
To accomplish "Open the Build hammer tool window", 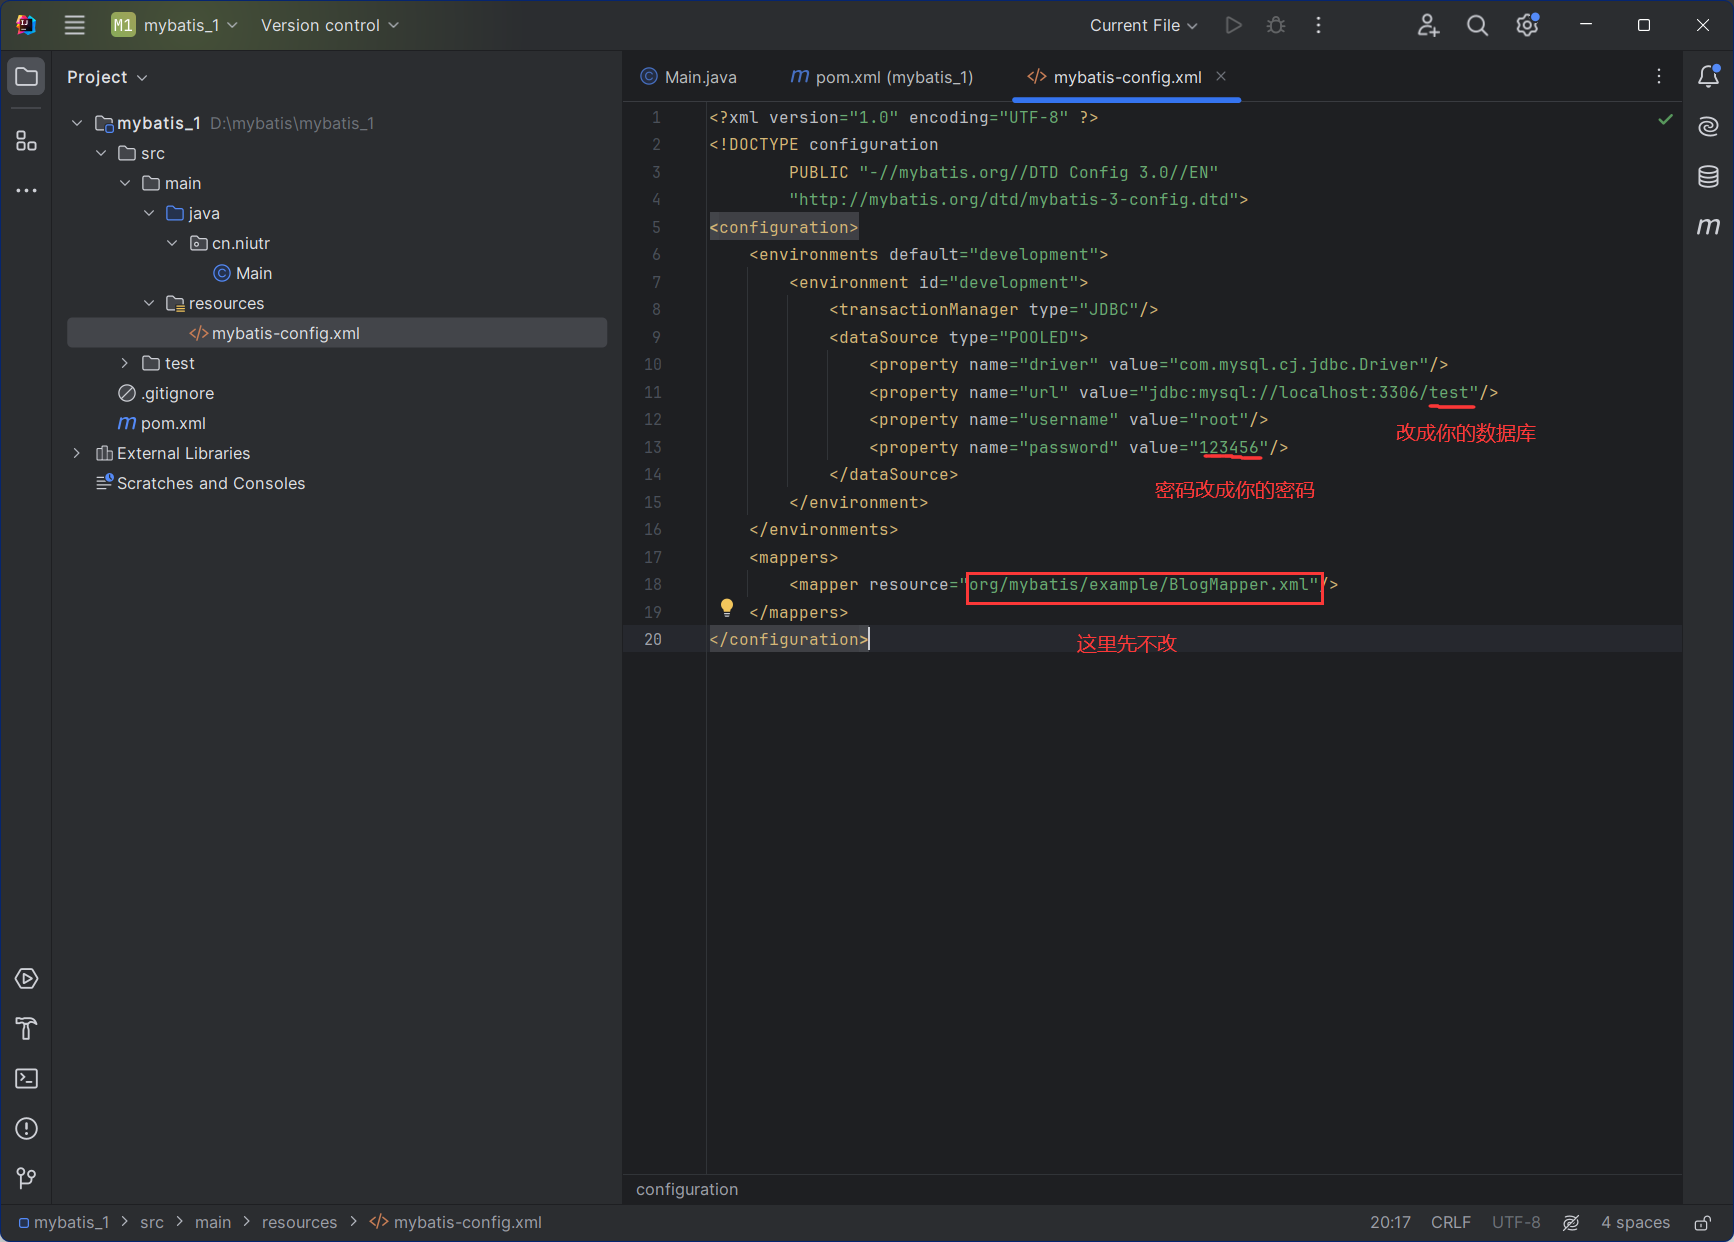I will (27, 1028).
